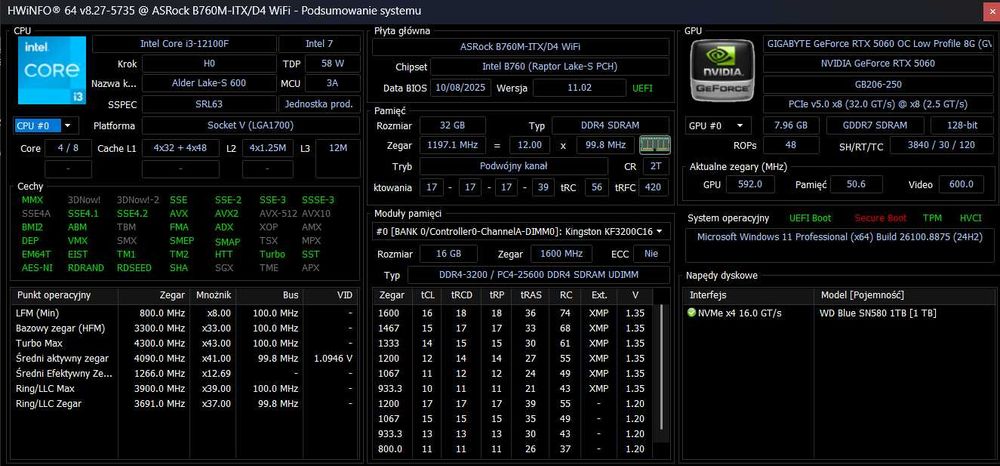Click the GPU memory 7.96 GB value
1000x466 pixels.
coord(790,126)
